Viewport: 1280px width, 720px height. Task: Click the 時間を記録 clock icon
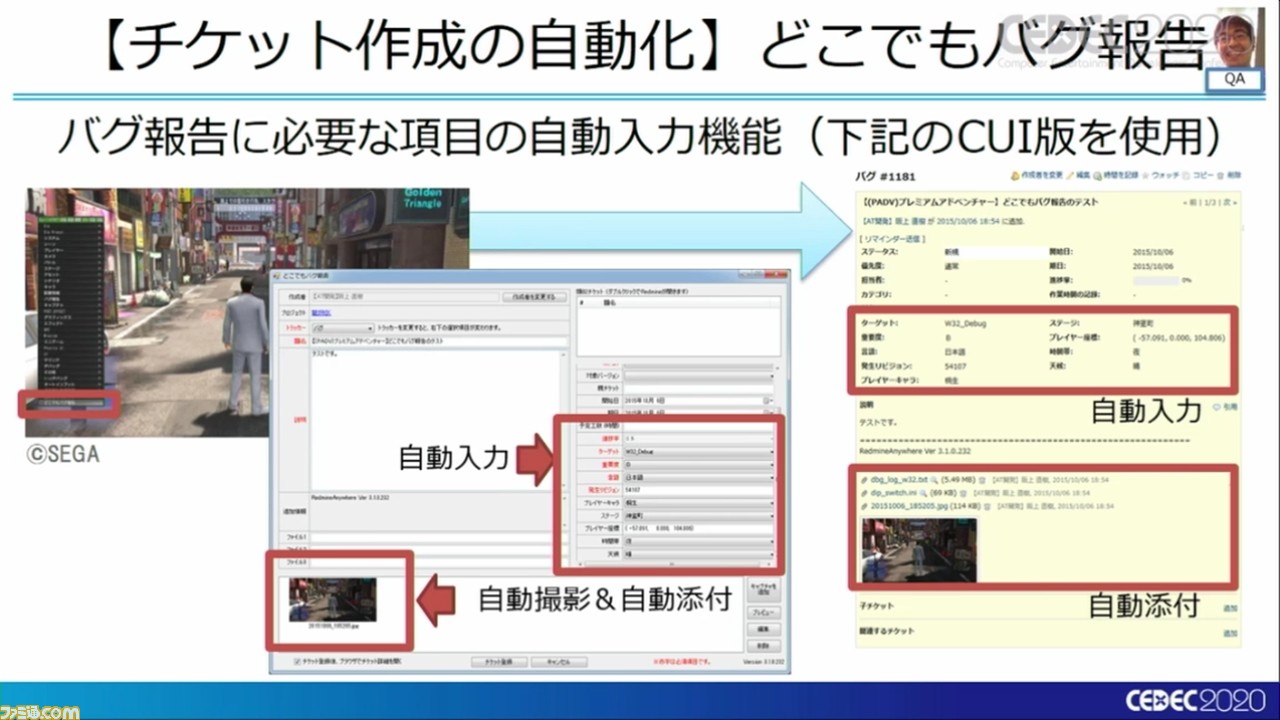point(1098,176)
